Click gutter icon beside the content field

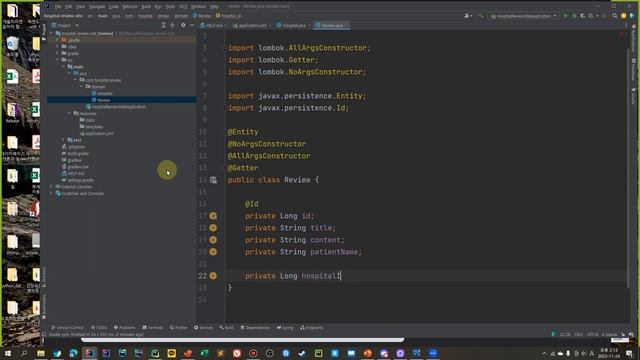pos(213,240)
